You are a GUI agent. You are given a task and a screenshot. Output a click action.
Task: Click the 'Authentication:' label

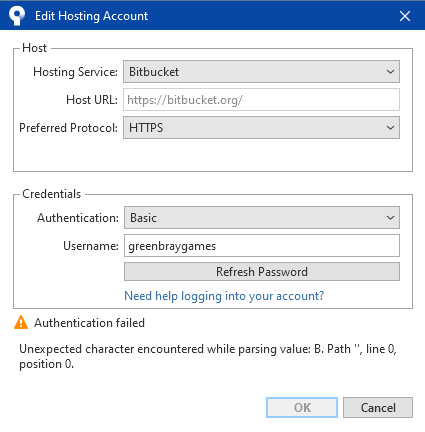tap(78, 218)
